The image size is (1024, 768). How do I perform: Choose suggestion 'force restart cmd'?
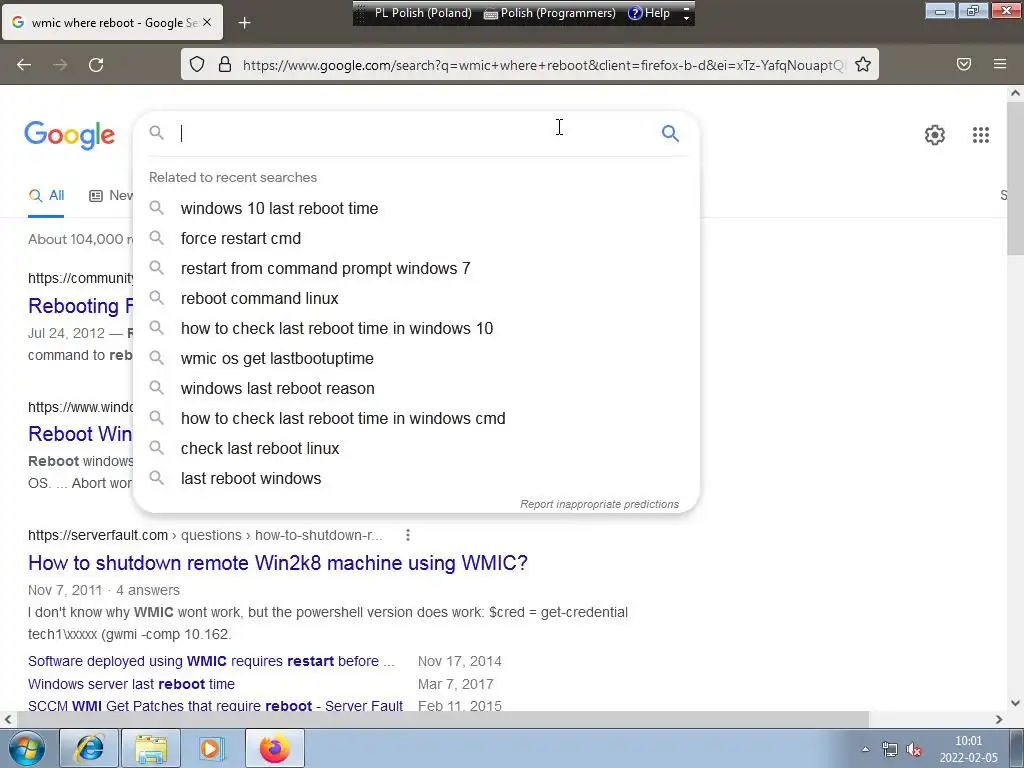416,238
